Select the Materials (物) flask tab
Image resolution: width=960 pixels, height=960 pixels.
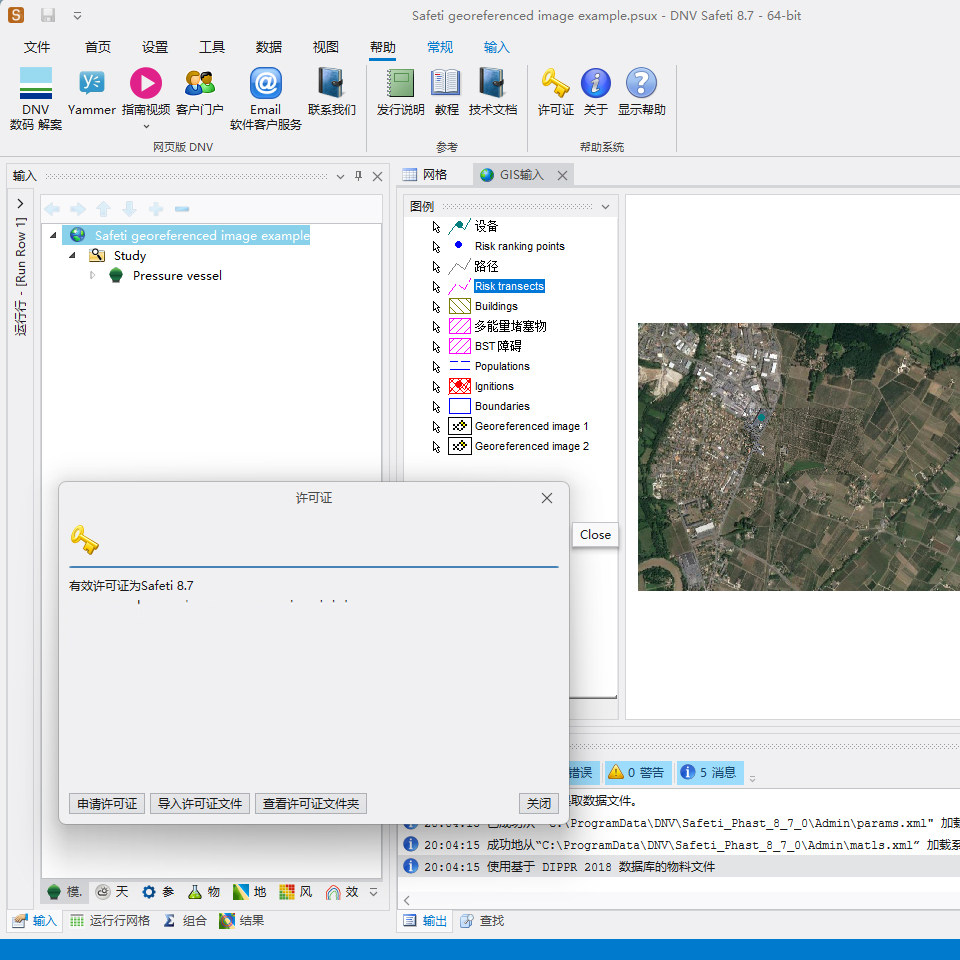(x=204, y=892)
